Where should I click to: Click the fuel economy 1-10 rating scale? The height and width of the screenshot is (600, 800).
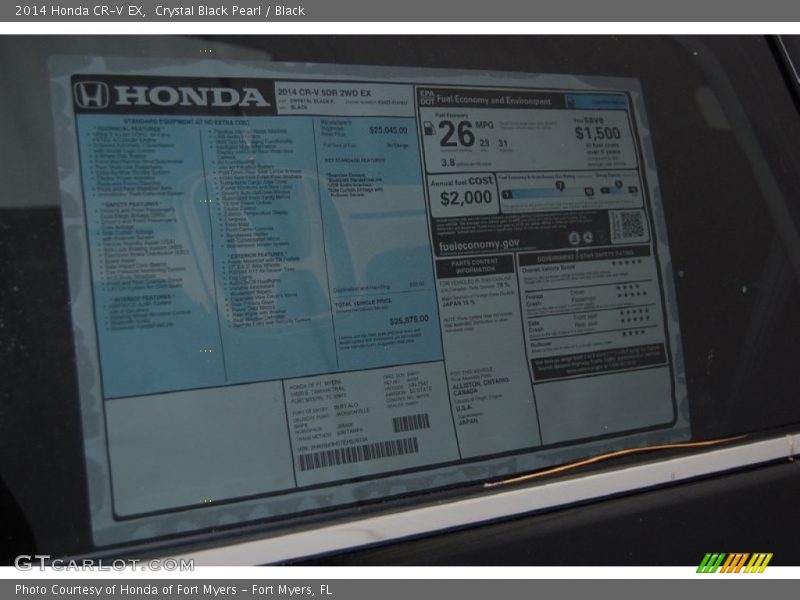click(549, 191)
